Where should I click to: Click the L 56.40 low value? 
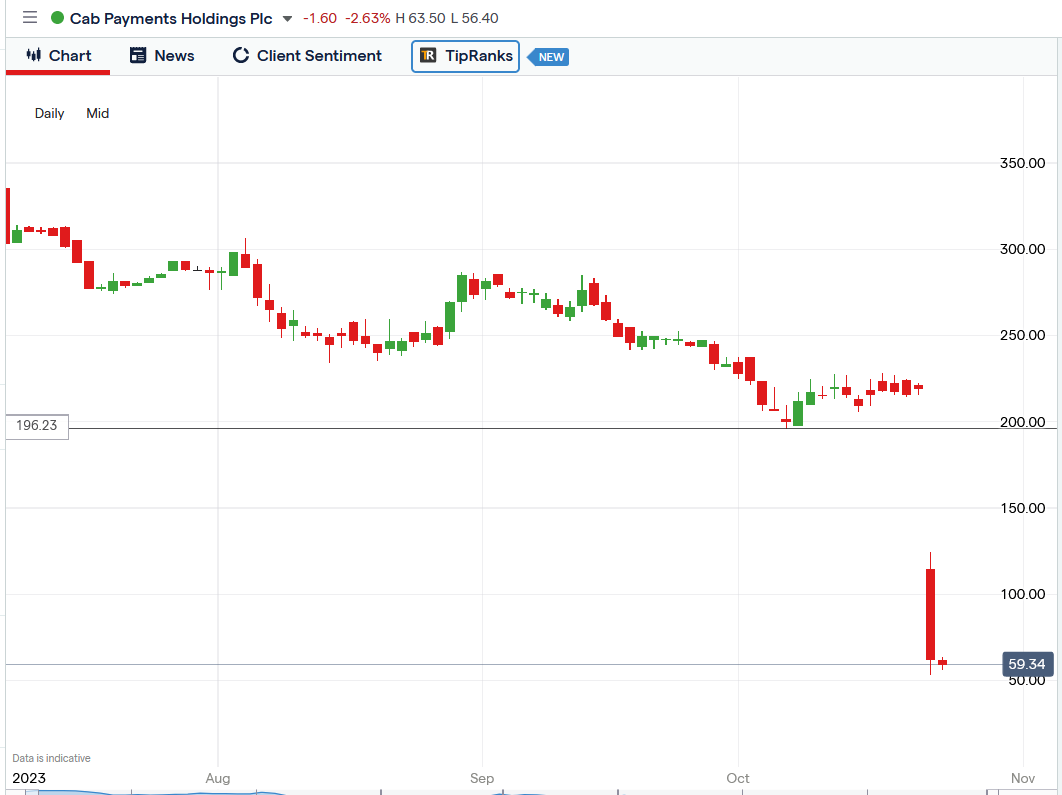474,18
